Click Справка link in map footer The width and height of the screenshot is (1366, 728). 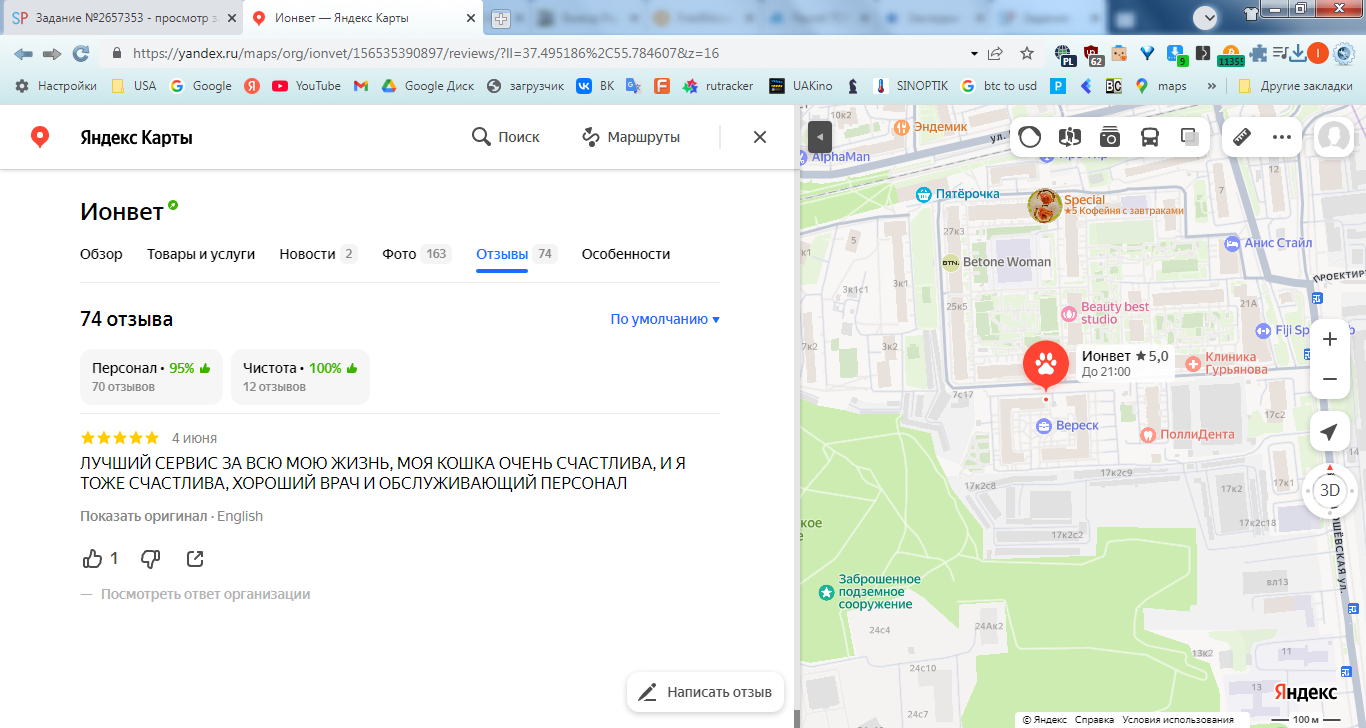(1095, 719)
